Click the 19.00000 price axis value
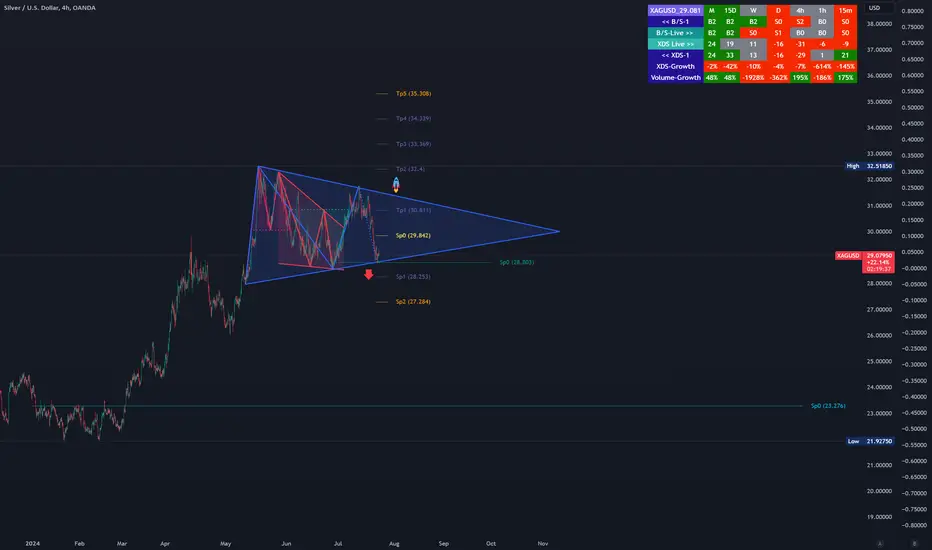Screen dimensions: 932x550 pyautogui.click(x=879, y=517)
